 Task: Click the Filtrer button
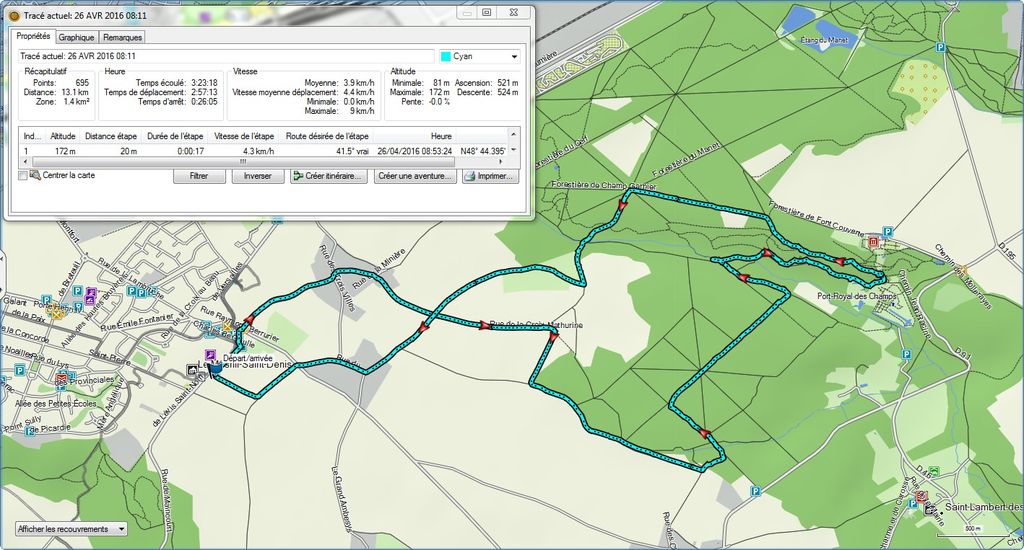click(x=199, y=176)
